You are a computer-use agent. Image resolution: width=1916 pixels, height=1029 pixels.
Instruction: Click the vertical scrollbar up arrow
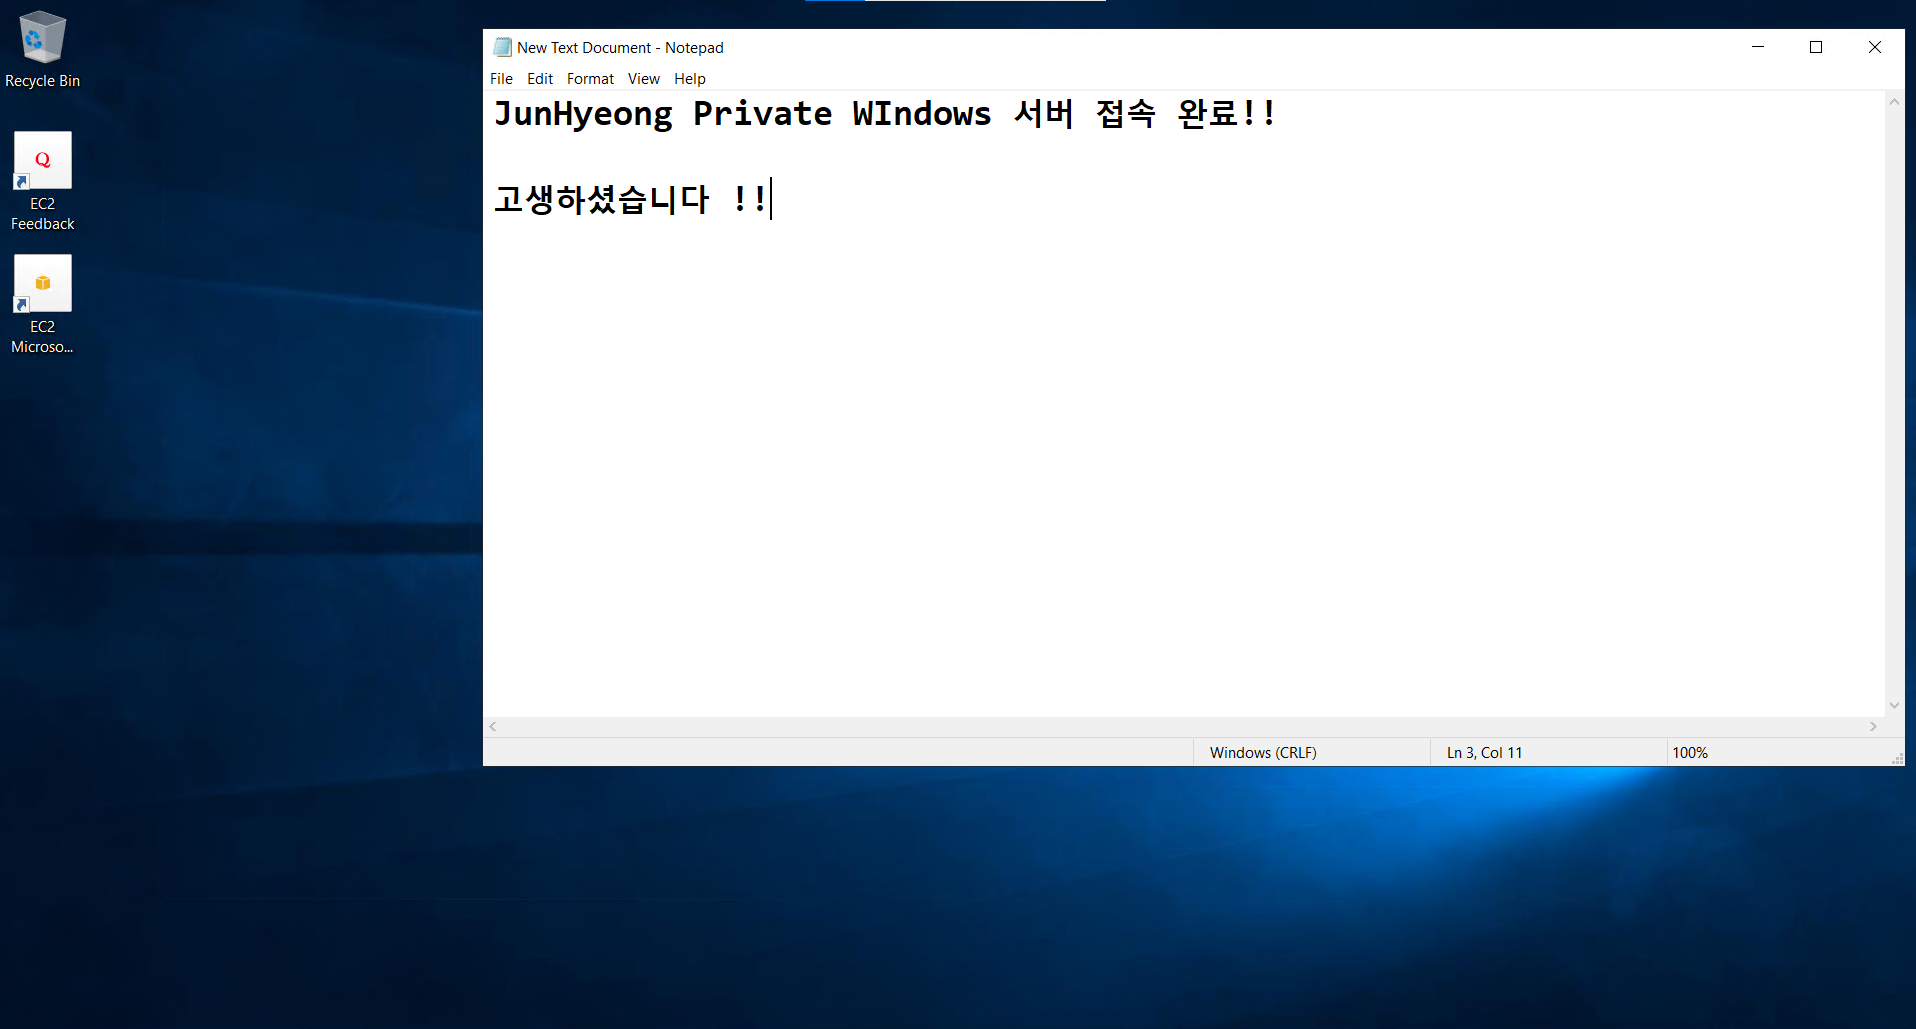(x=1894, y=101)
